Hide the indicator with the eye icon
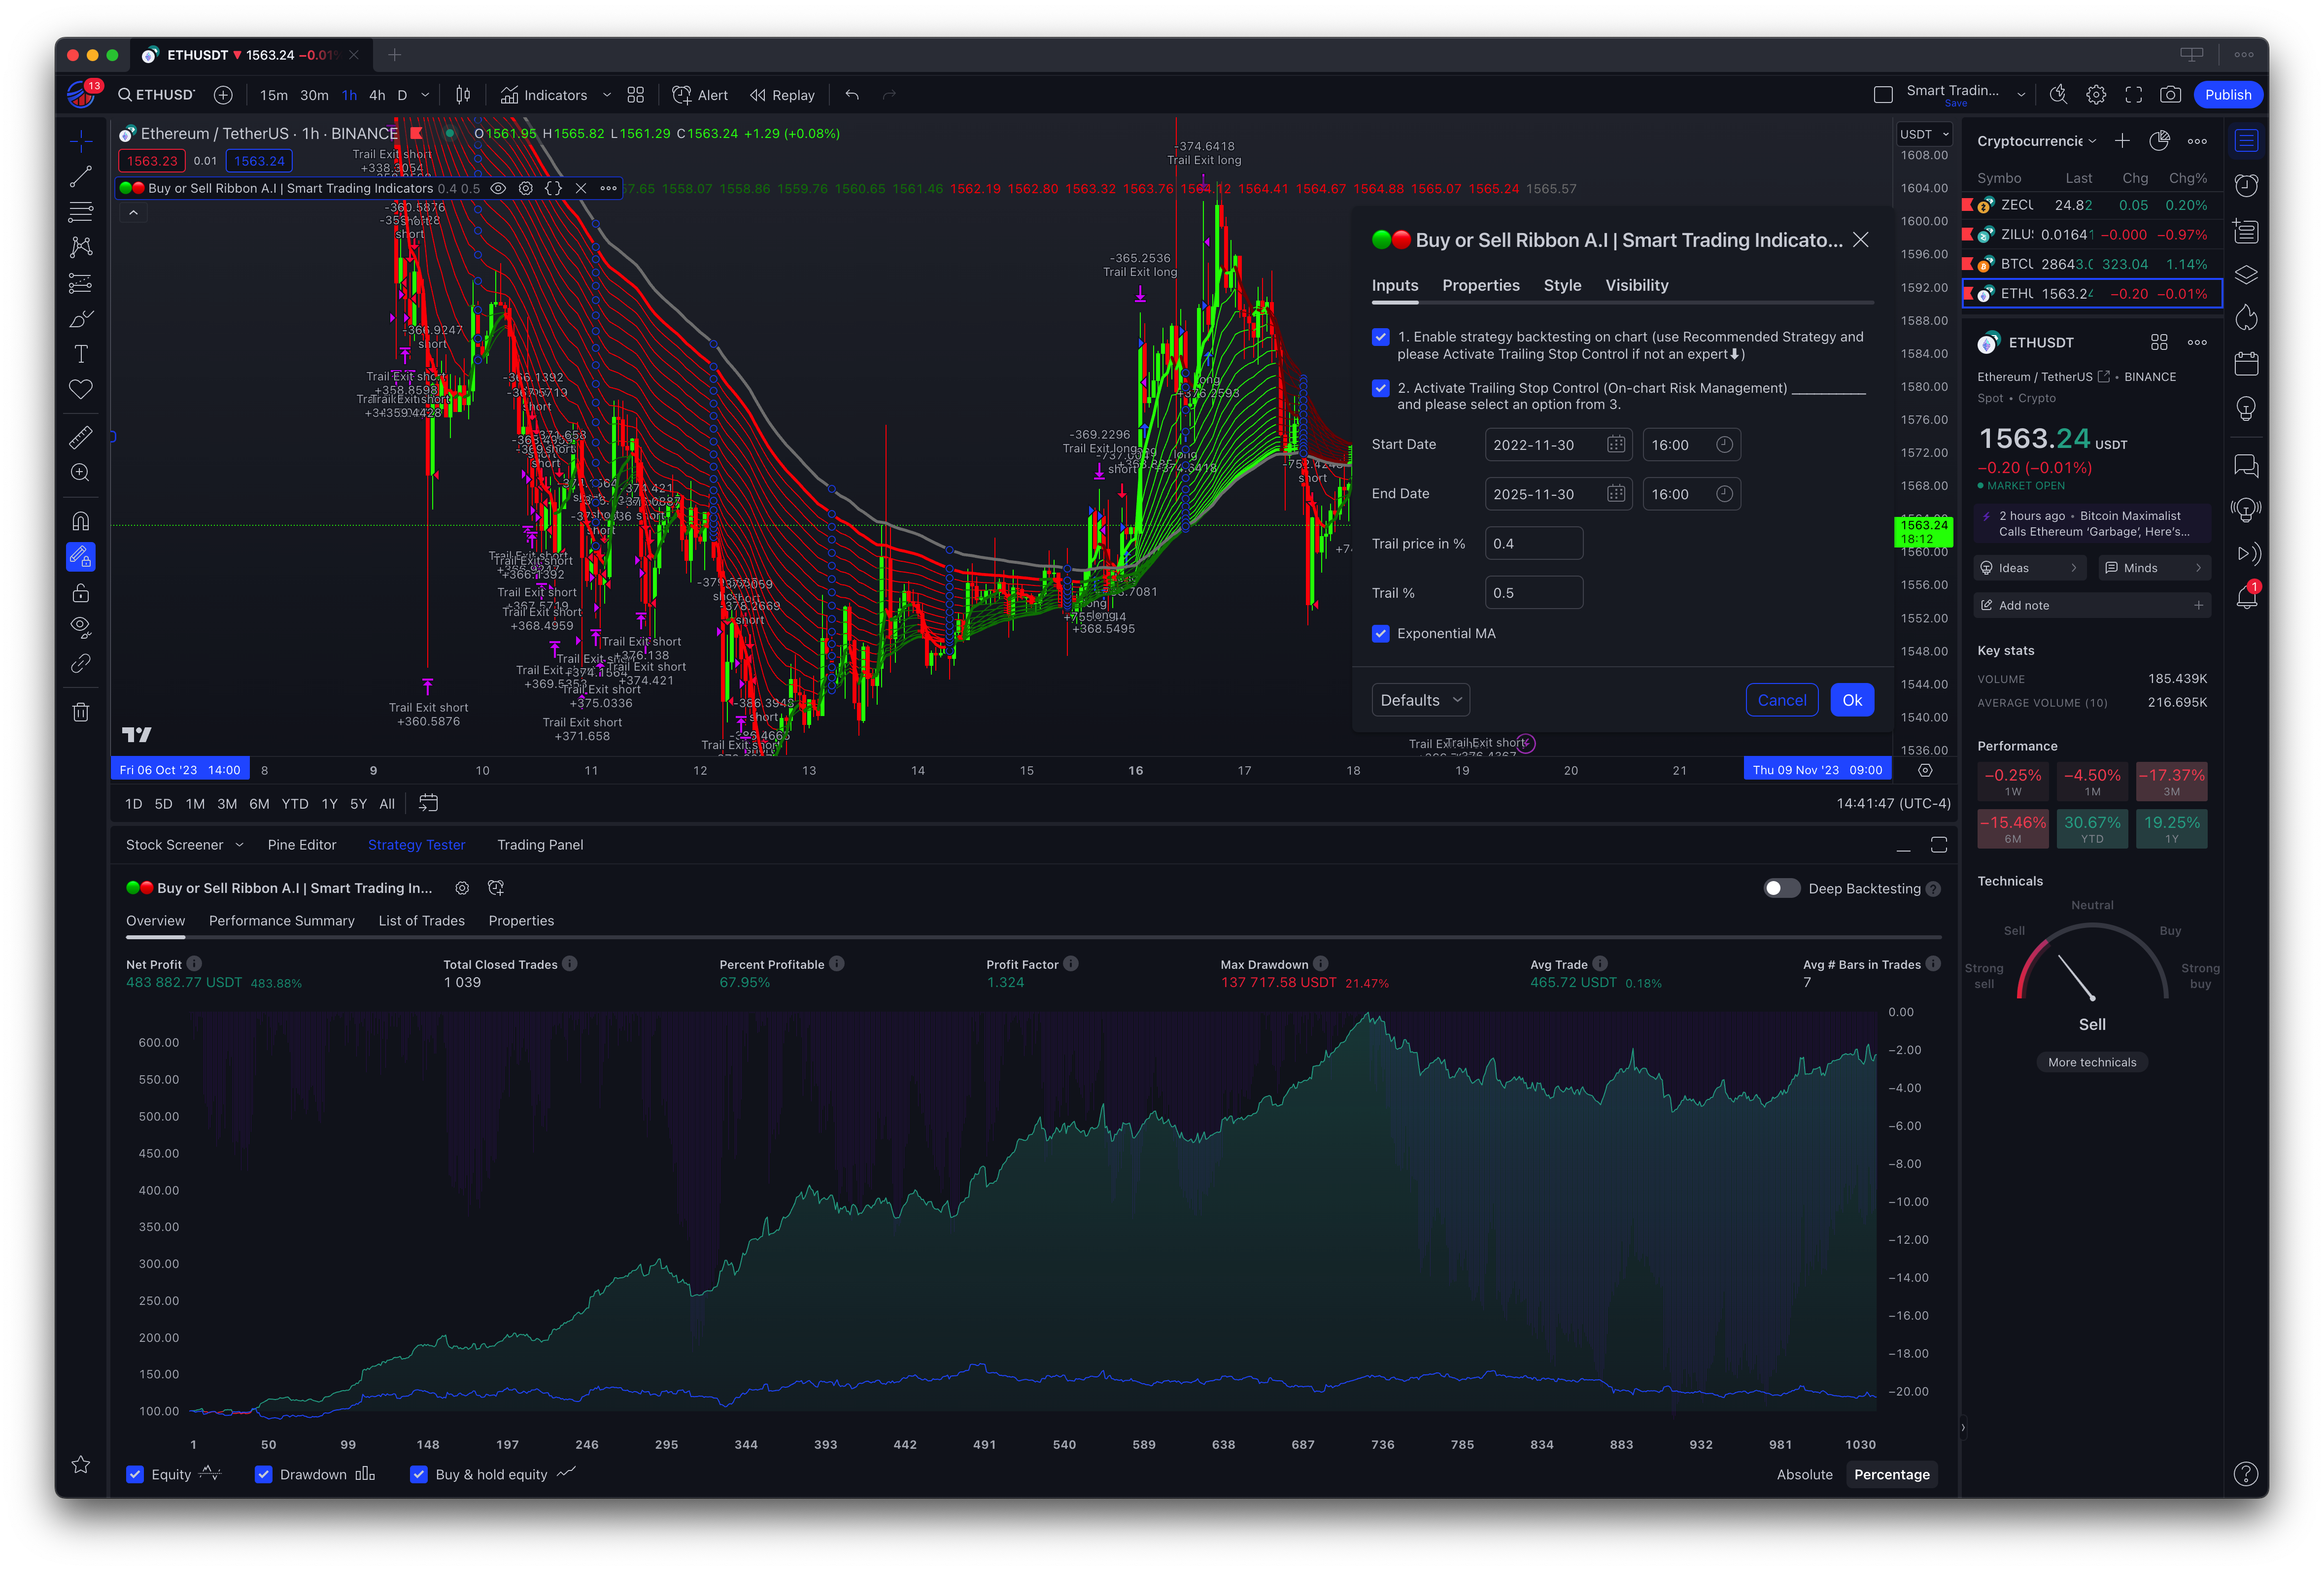2324x1571 pixels. (498, 188)
